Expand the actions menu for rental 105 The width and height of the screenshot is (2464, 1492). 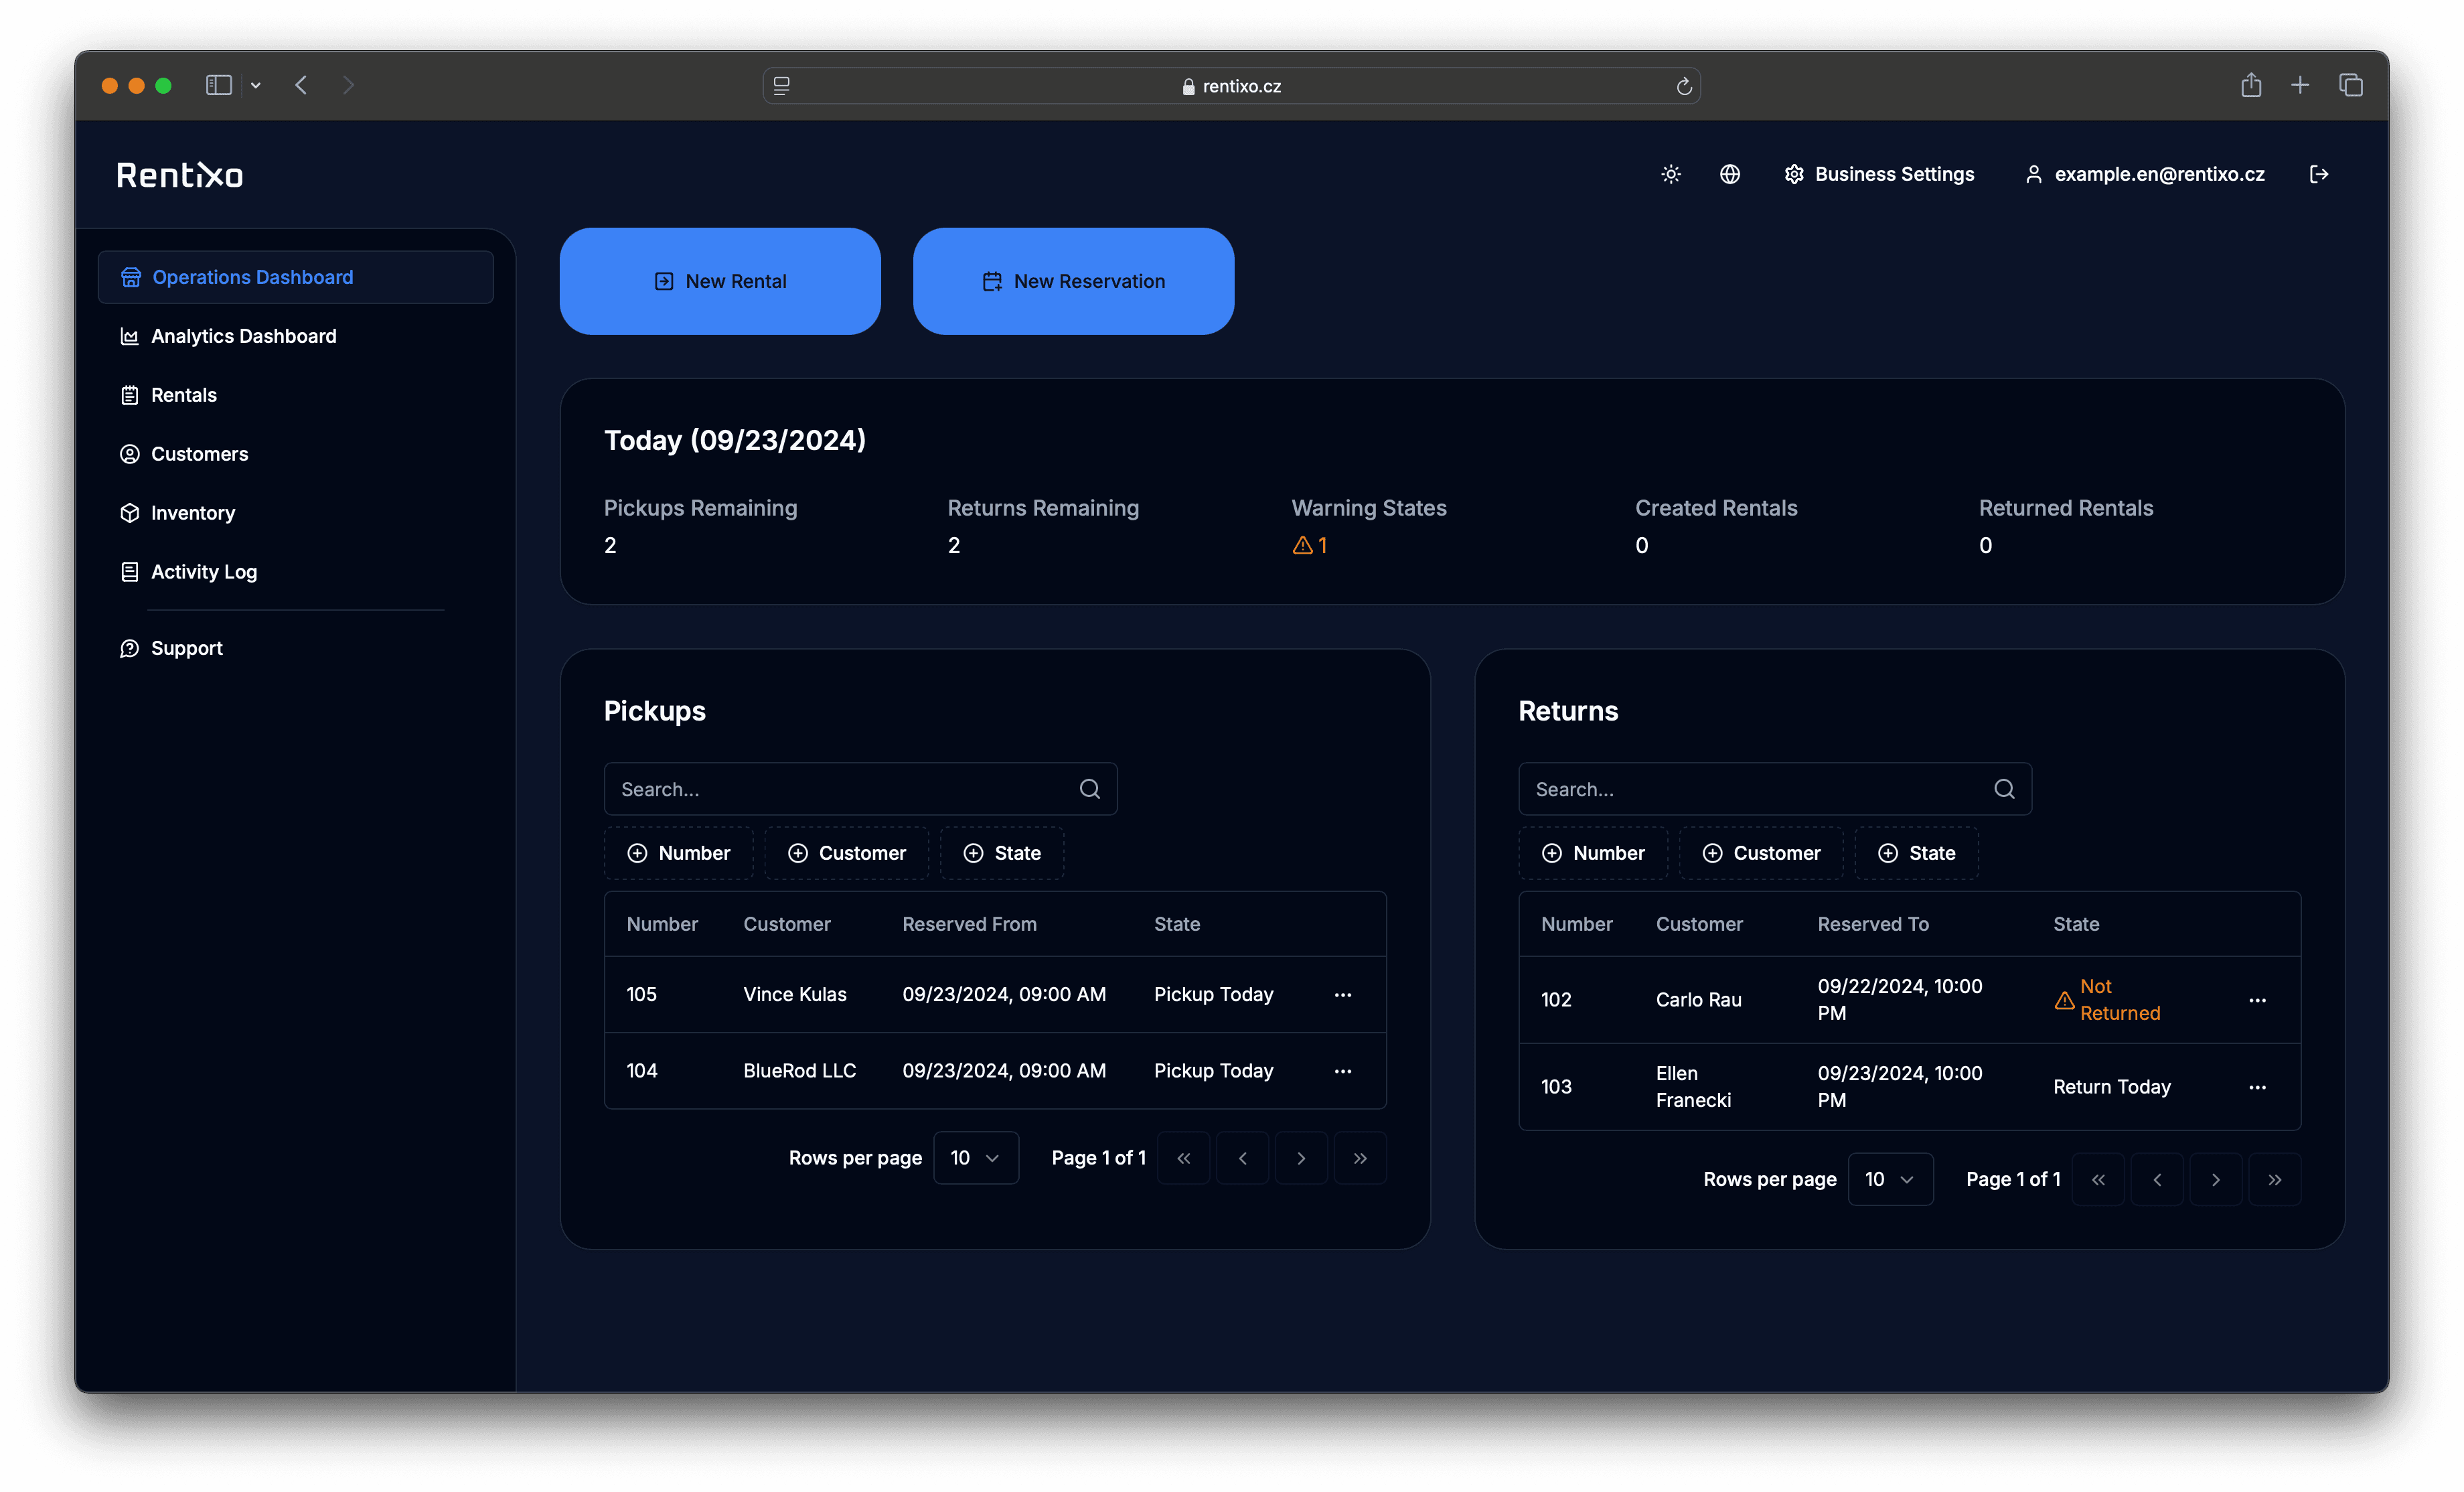pyautogui.click(x=1343, y=994)
